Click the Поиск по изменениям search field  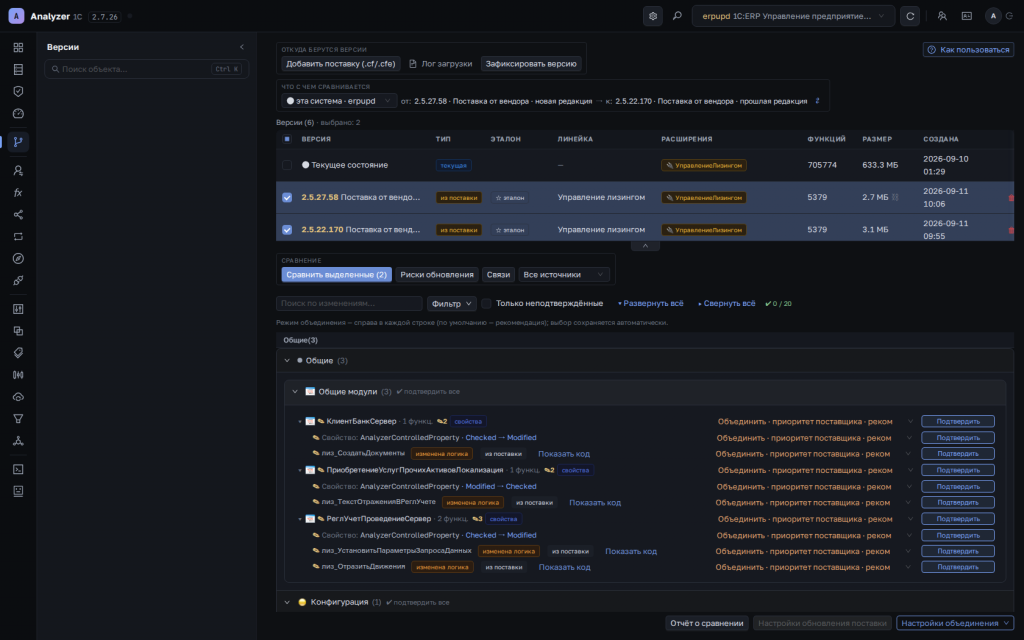click(349, 304)
